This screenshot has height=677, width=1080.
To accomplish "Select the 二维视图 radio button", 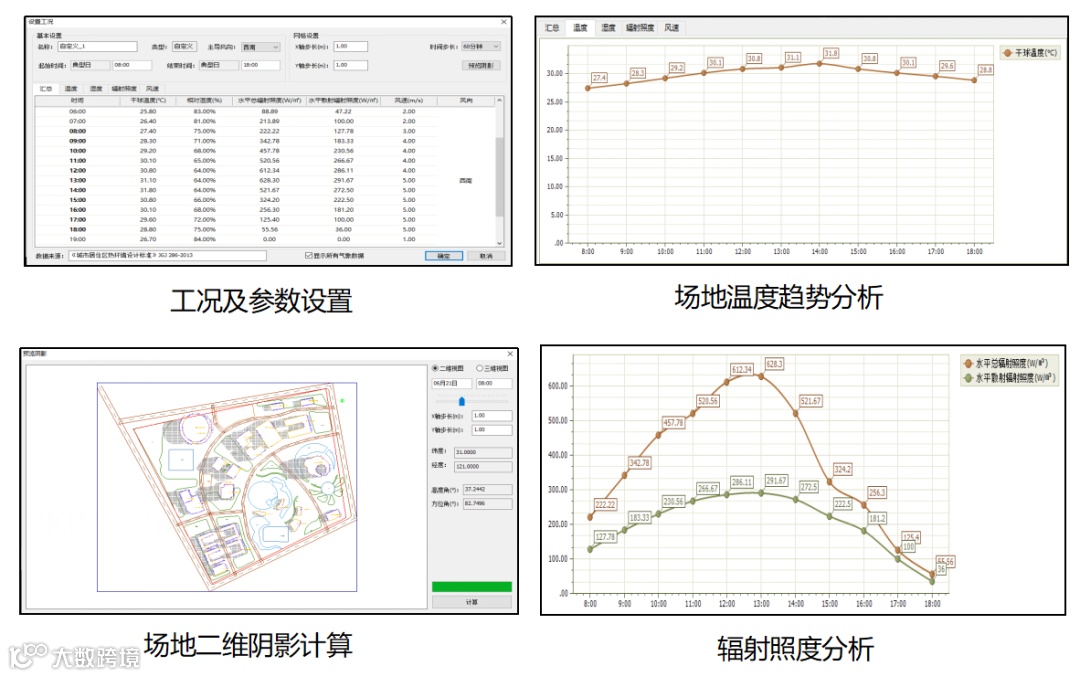I will pos(435,368).
